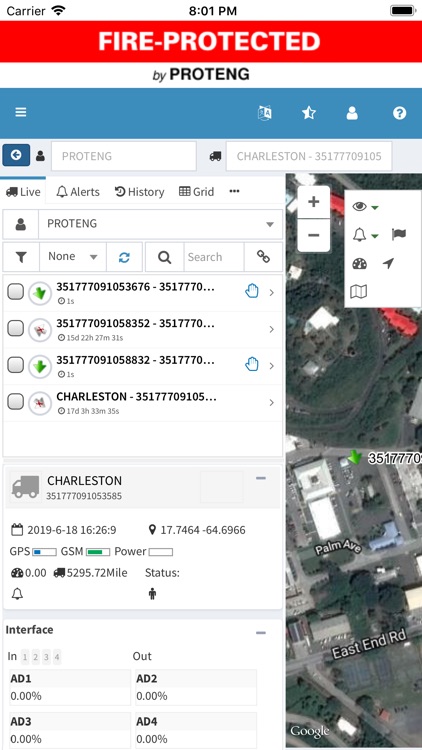The height and width of the screenshot is (750, 422).
Task: Tap the favorites star icon
Action: 309,113
